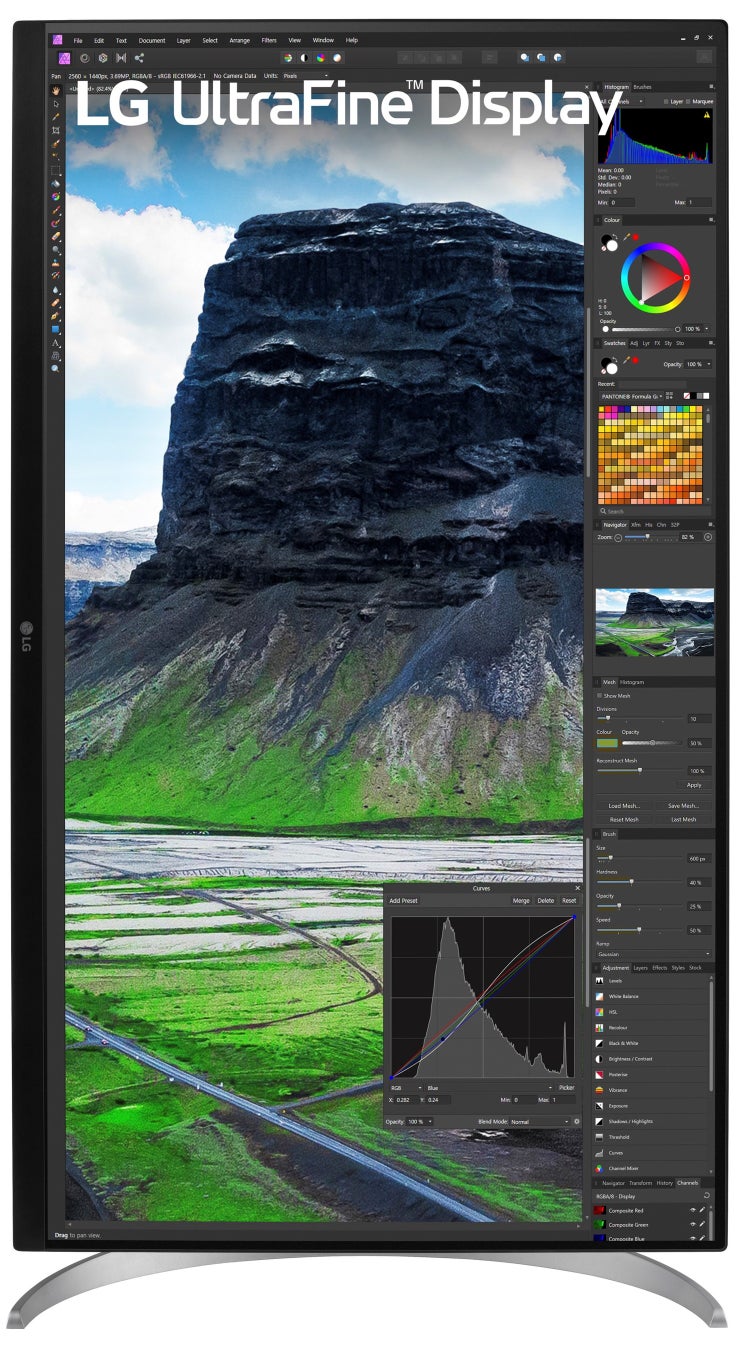This screenshot has height=1350, width=742.
Task: Adjust the brush Hardness slider
Action: click(x=640, y=882)
